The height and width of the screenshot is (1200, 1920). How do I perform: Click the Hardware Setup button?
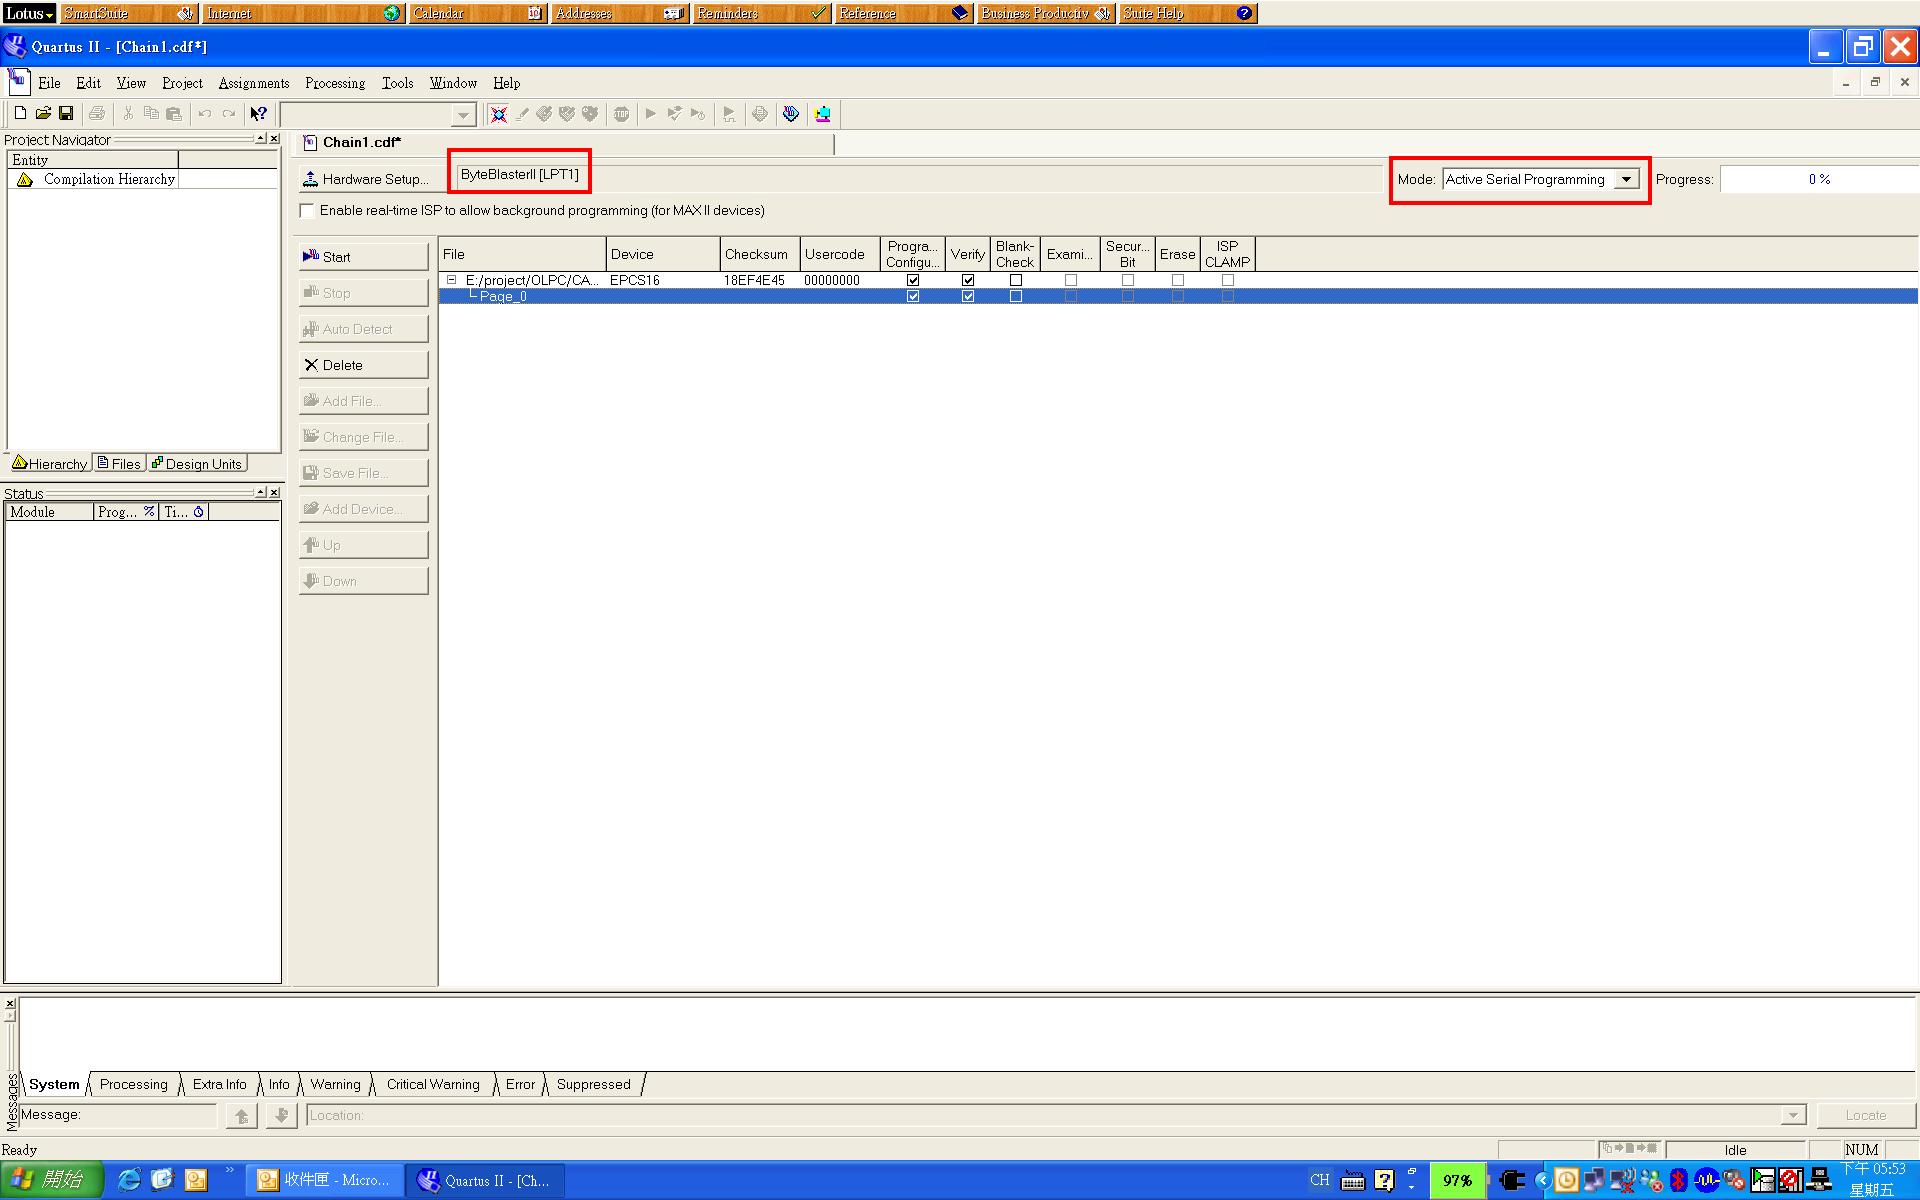click(x=365, y=179)
